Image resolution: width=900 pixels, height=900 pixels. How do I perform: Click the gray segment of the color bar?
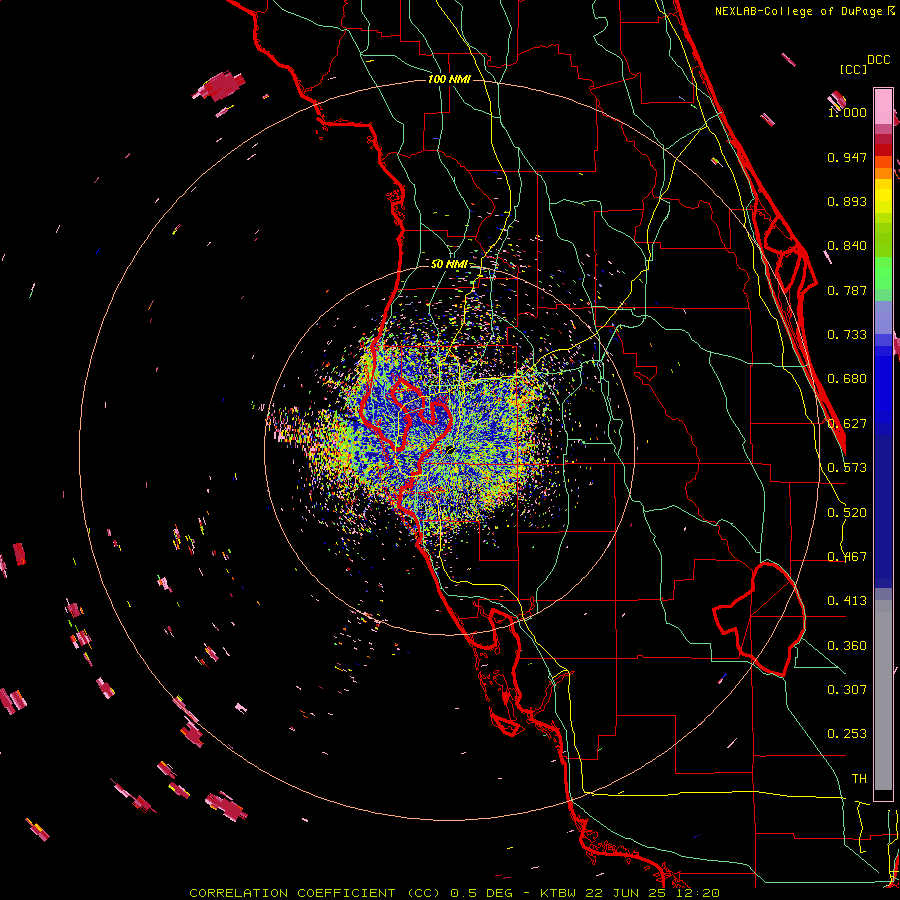click(x=883, y=695)
